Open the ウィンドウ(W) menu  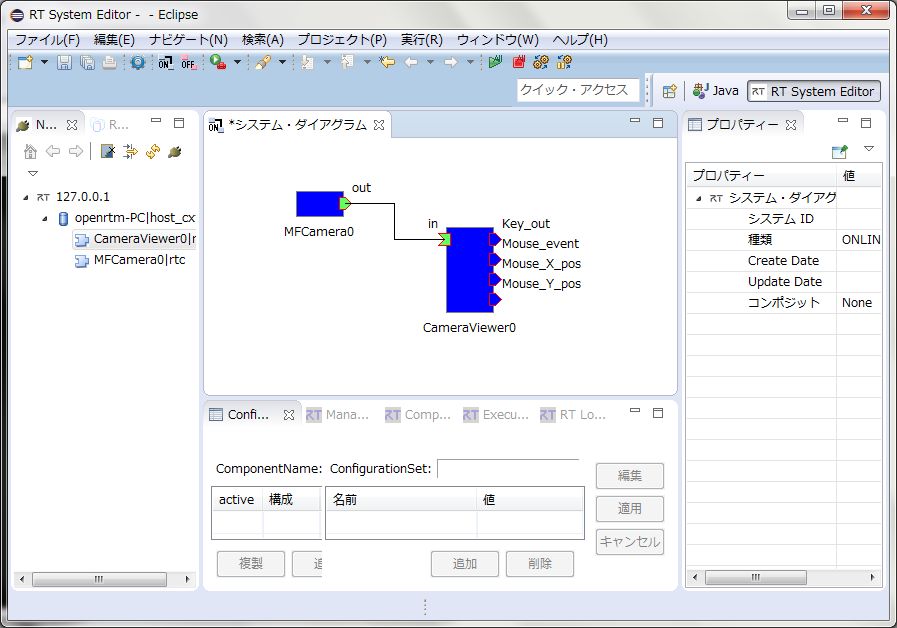[498, 39]
